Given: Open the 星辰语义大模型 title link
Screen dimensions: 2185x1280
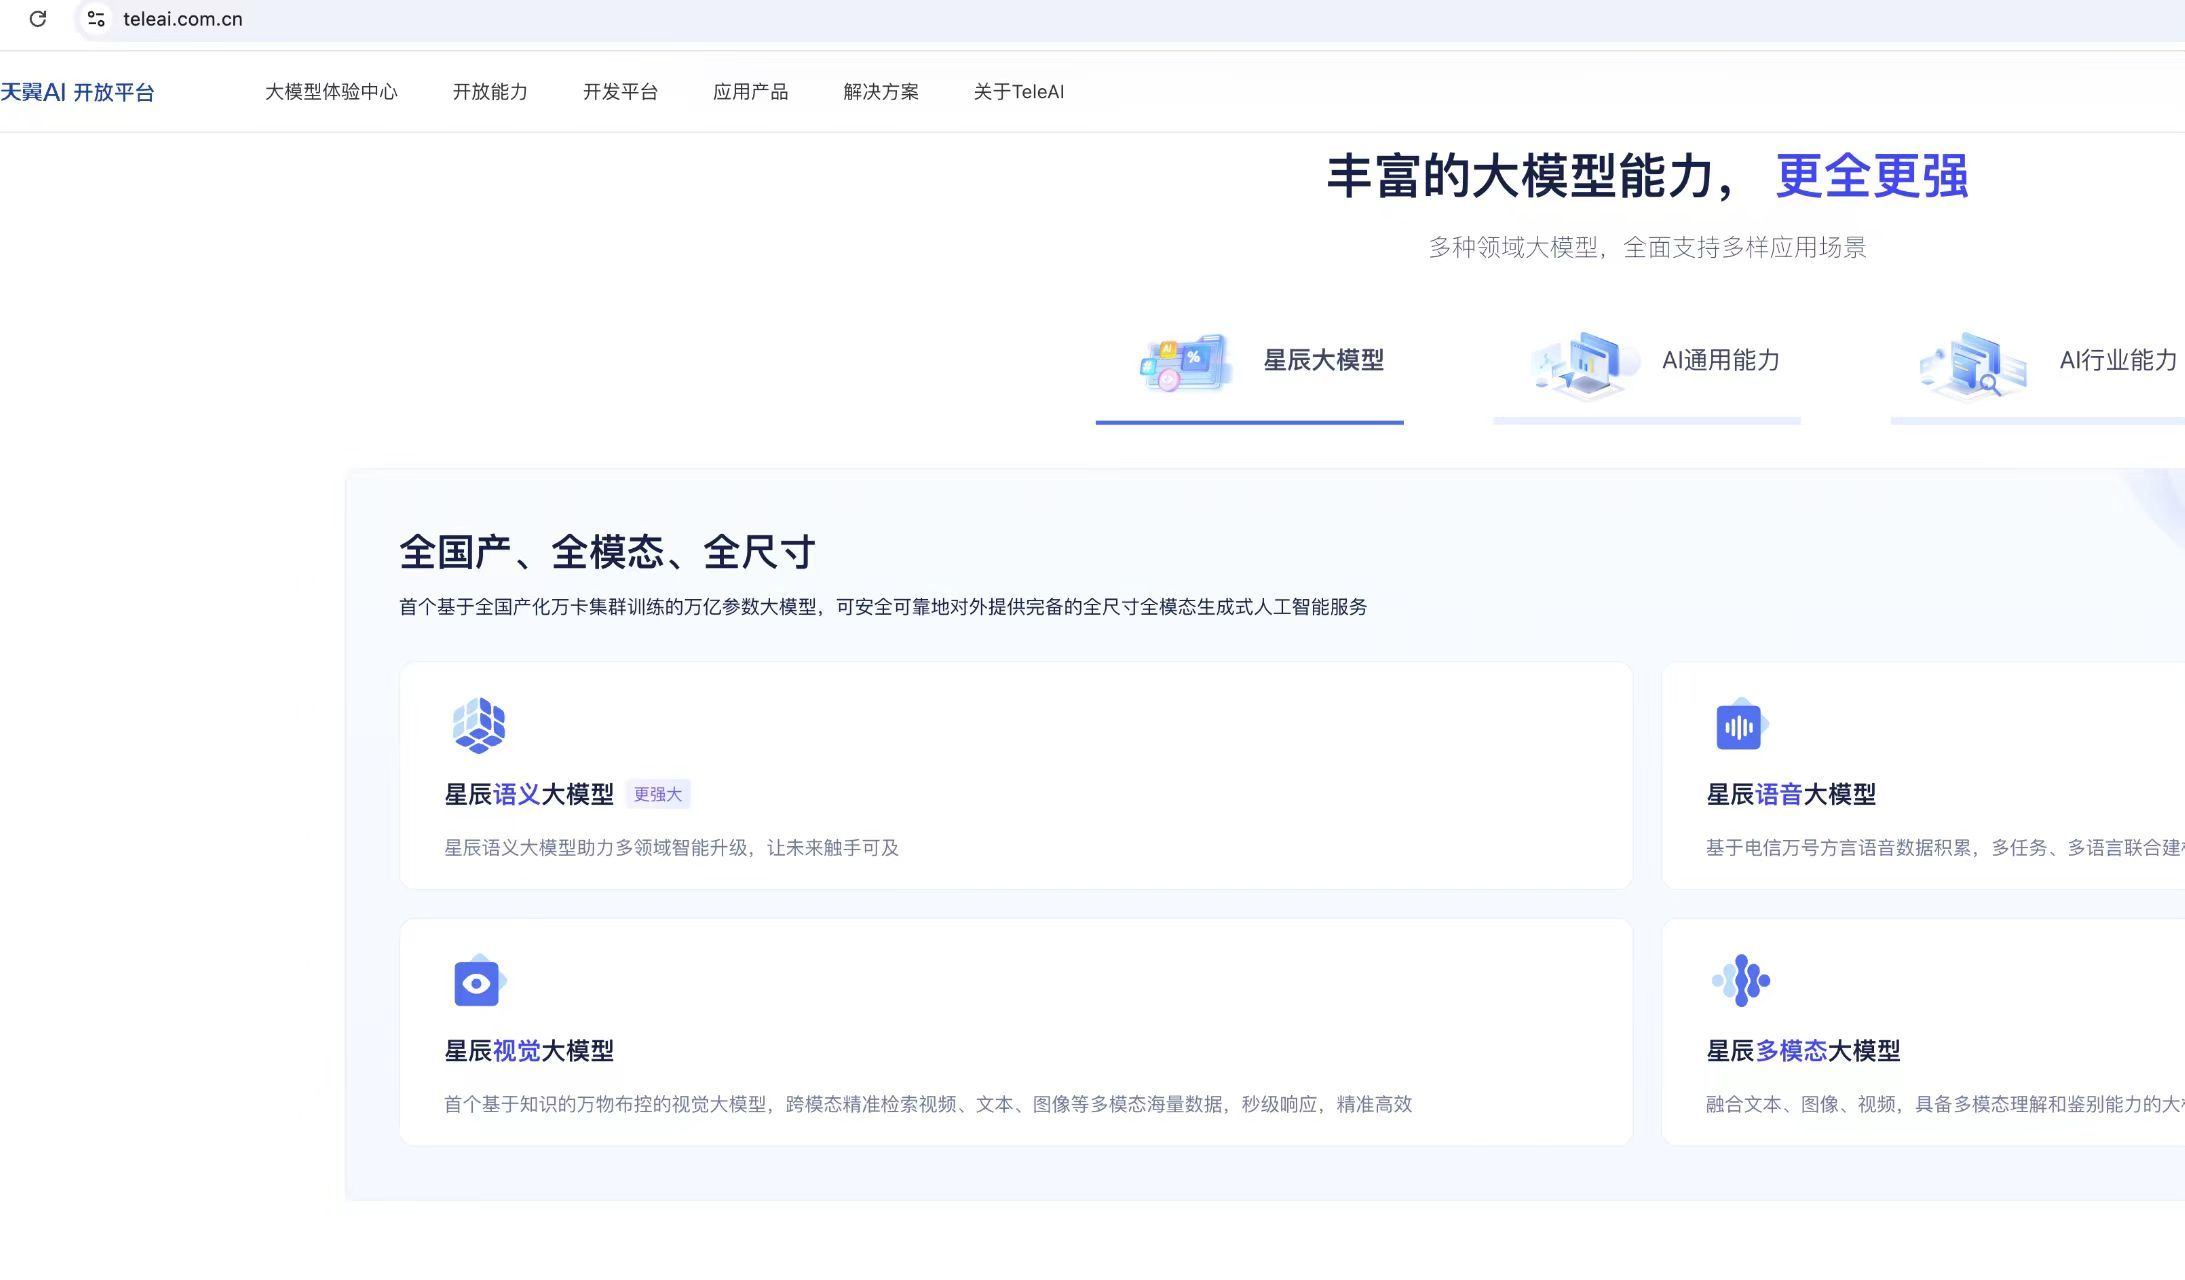Looking at the screenshot, I should click(x=529, y=794).
